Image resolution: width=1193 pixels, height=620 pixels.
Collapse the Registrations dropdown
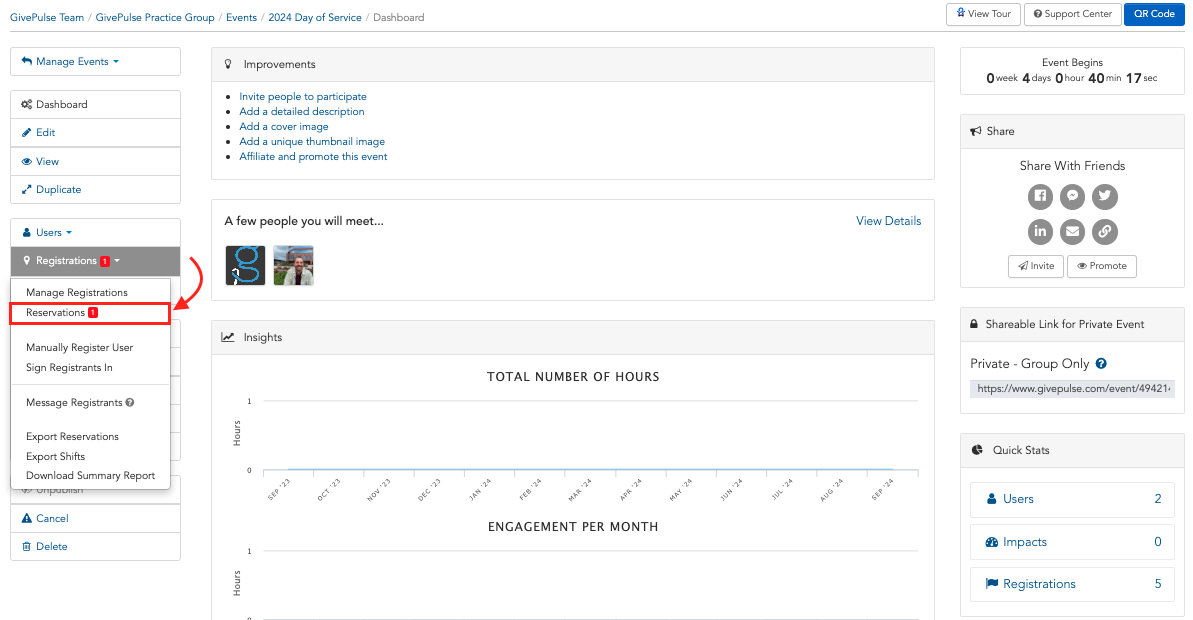(x=95, y=261)
